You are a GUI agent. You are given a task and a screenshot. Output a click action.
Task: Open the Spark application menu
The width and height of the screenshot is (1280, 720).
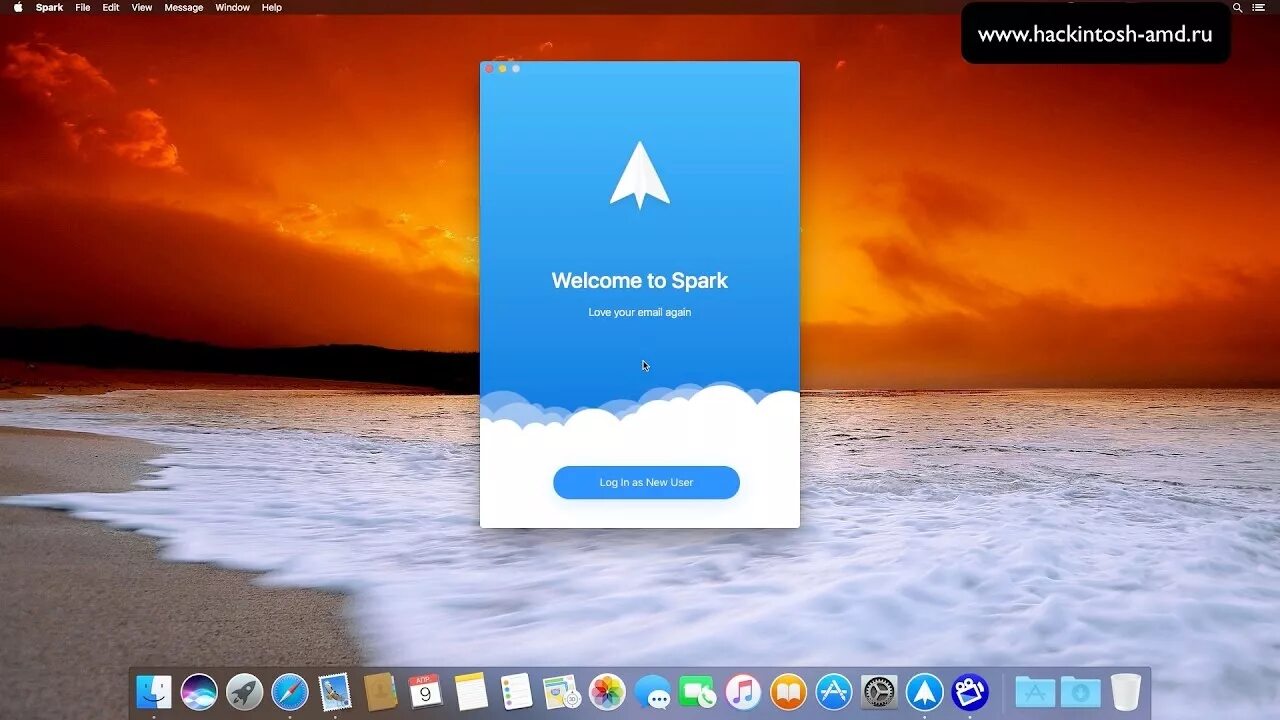49,7
